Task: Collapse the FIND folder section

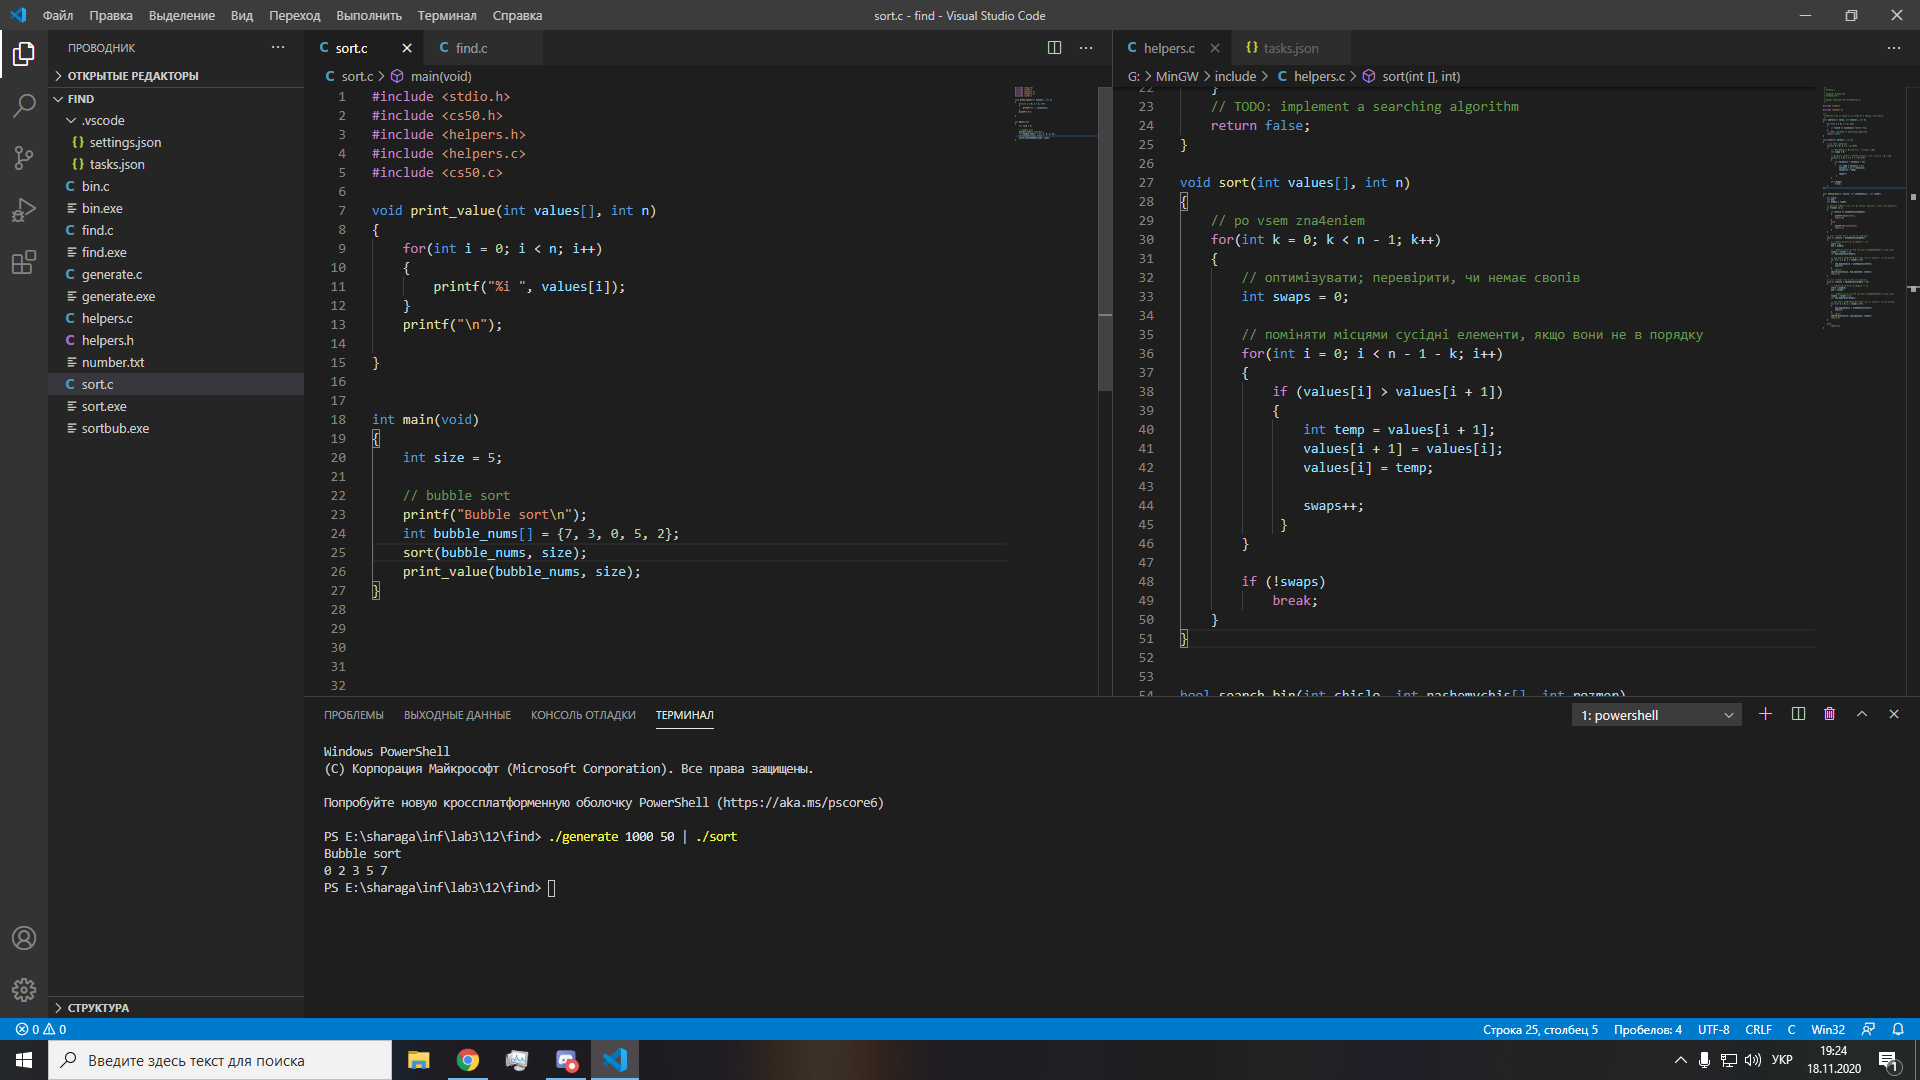Action: [x=176, y=99]
